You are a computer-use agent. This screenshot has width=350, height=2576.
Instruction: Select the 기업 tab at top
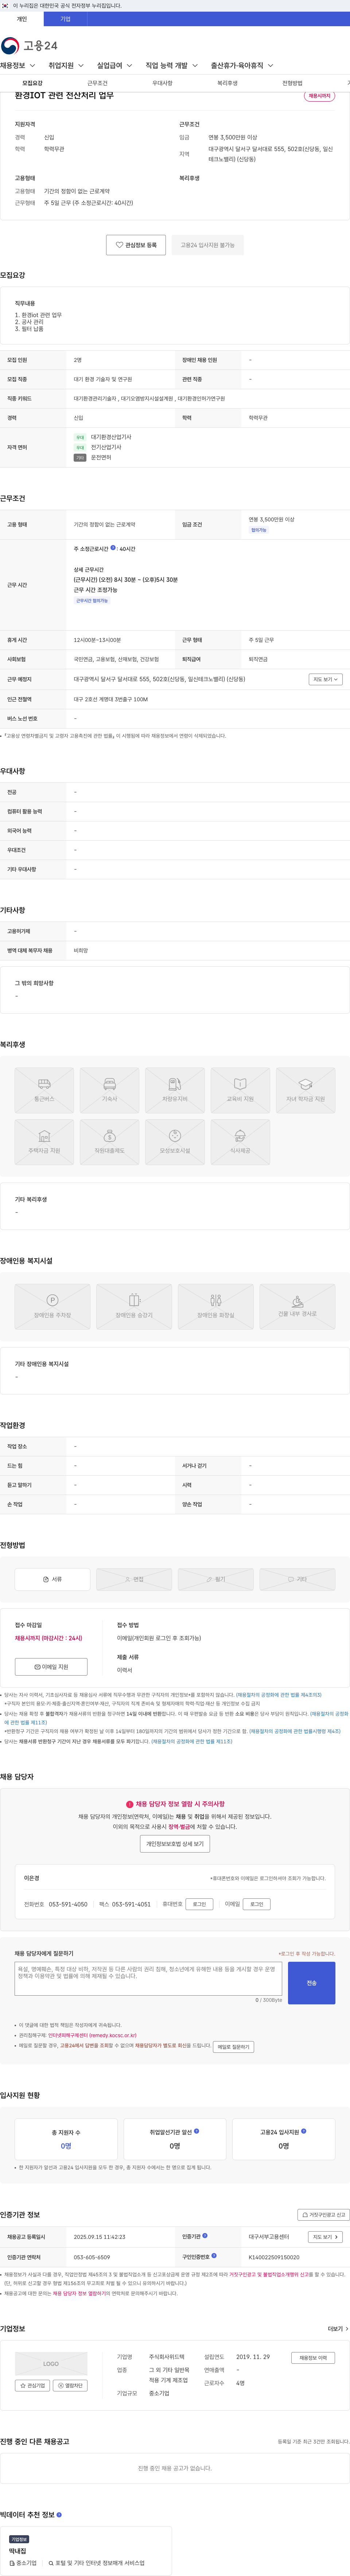click(x=65, y=19)
